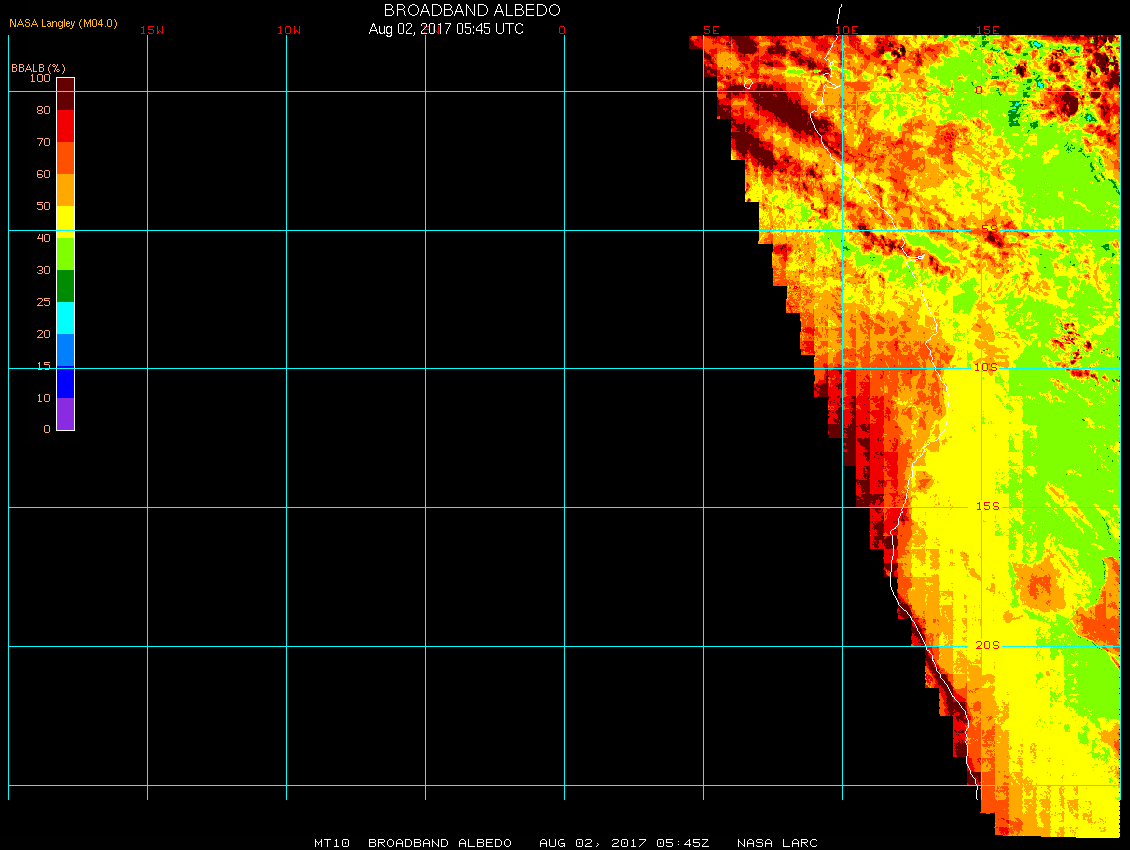The width and height of the screenshot is (1130, 850).
Task: Pick the dark green 25-30% legend swatch
Action: (x=66, y=285)
